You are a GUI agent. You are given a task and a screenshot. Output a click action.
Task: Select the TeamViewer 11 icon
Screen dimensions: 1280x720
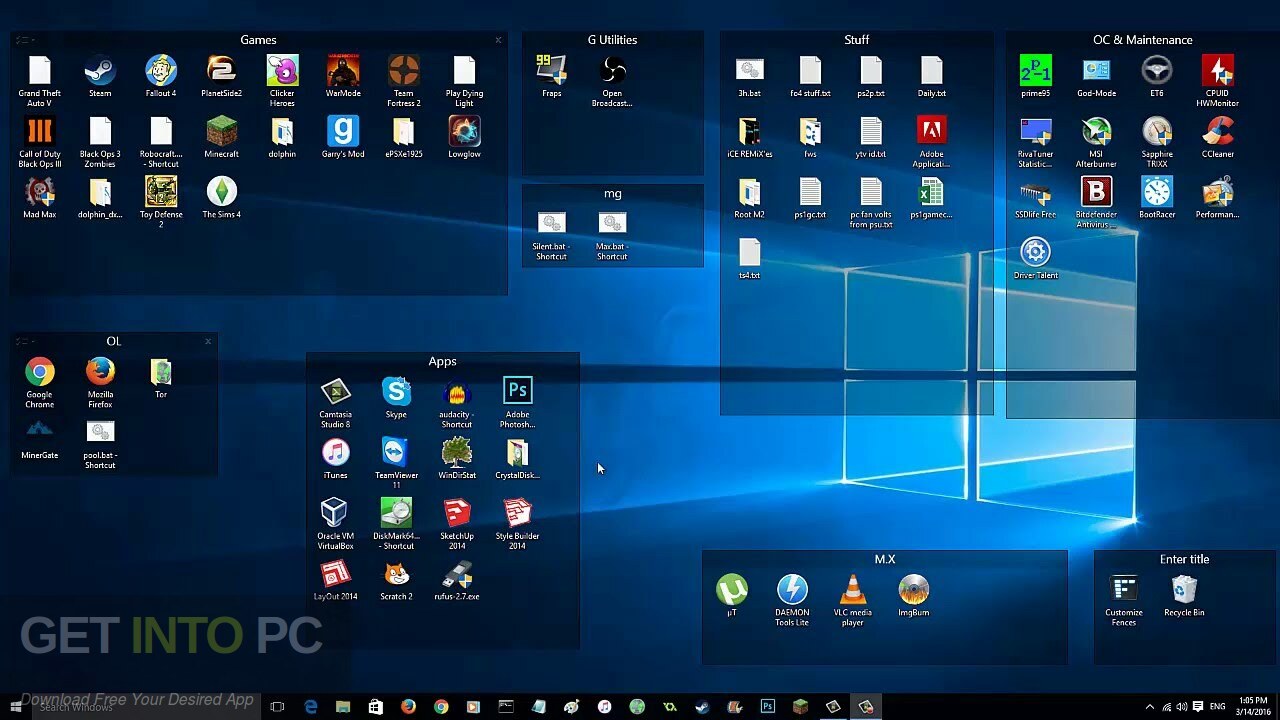[x=396, y=464]
